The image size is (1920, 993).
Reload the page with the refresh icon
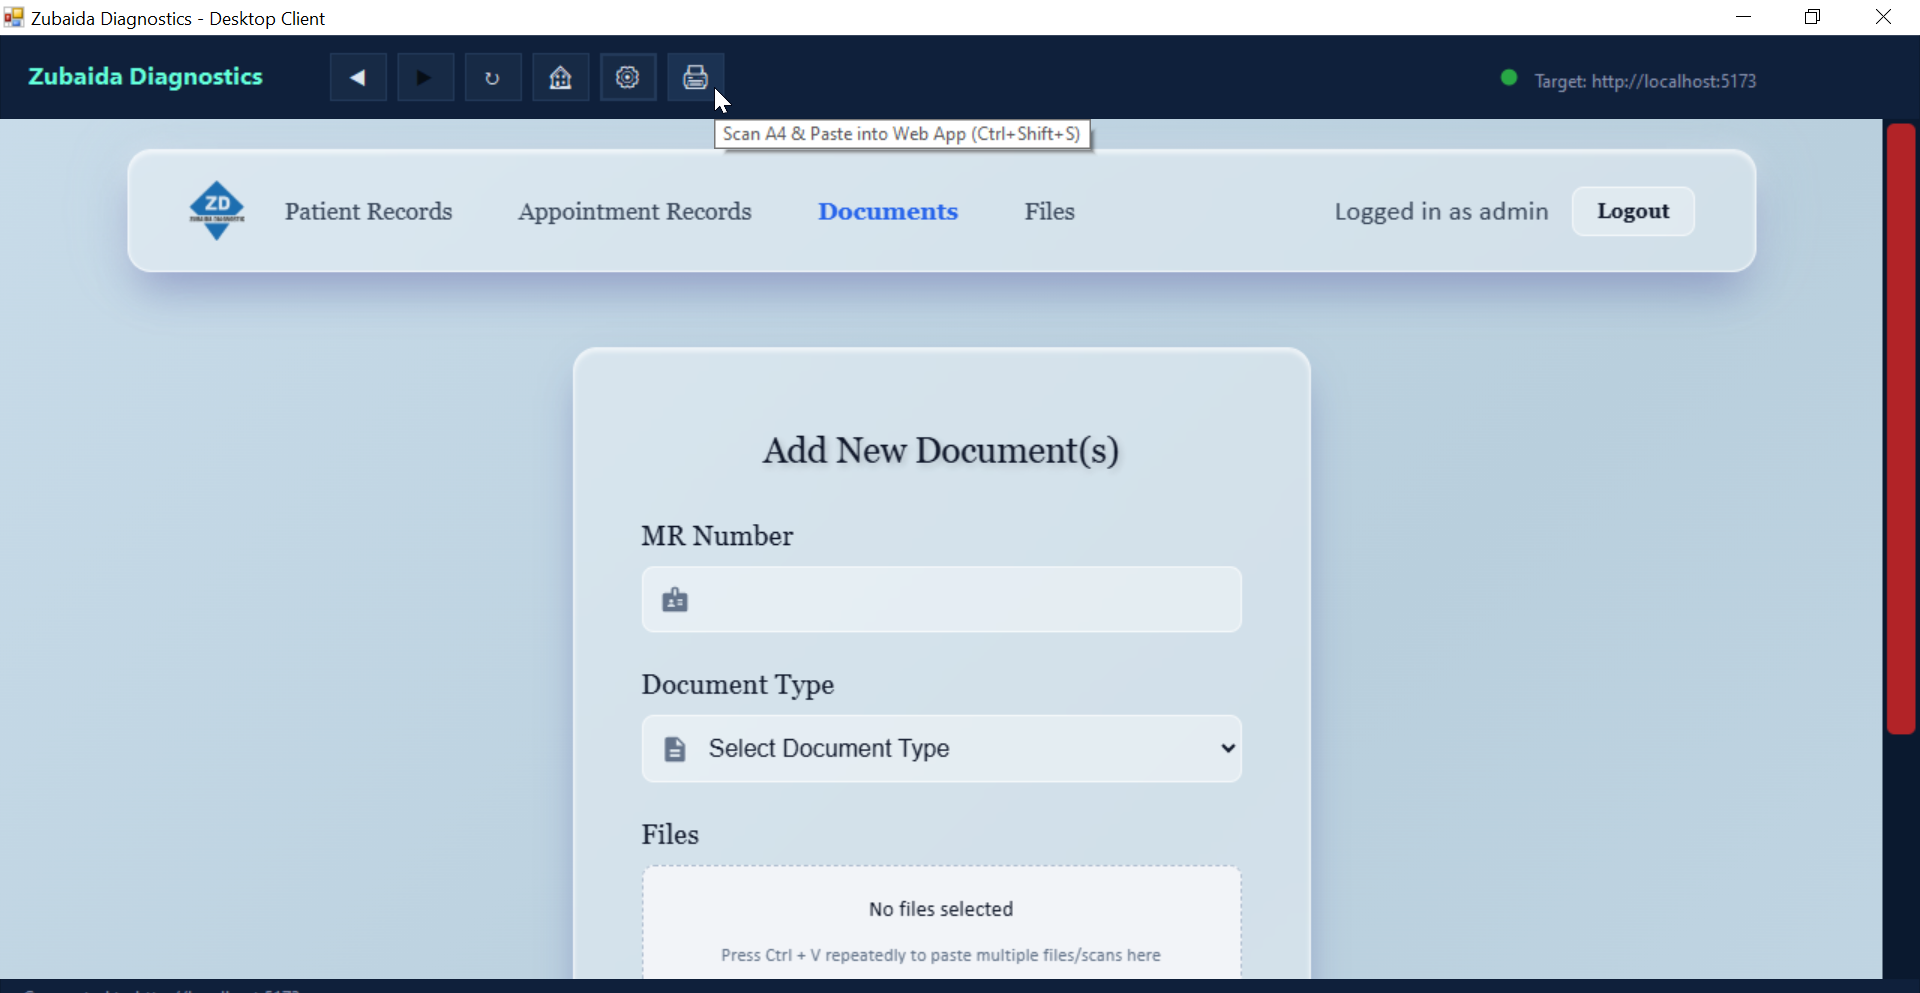click(x=492, y=78)
